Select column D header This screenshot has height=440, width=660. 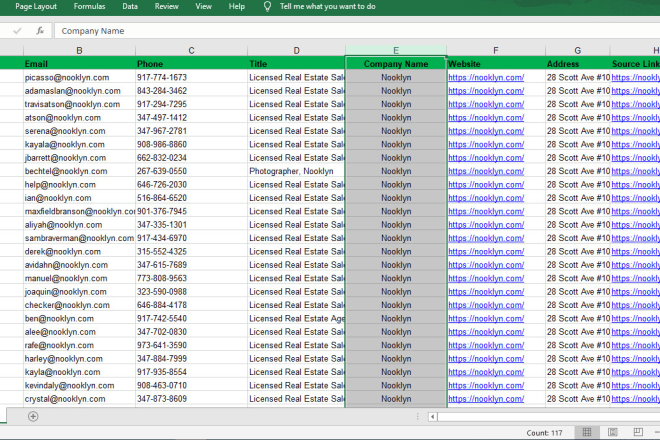pos(296,51)
